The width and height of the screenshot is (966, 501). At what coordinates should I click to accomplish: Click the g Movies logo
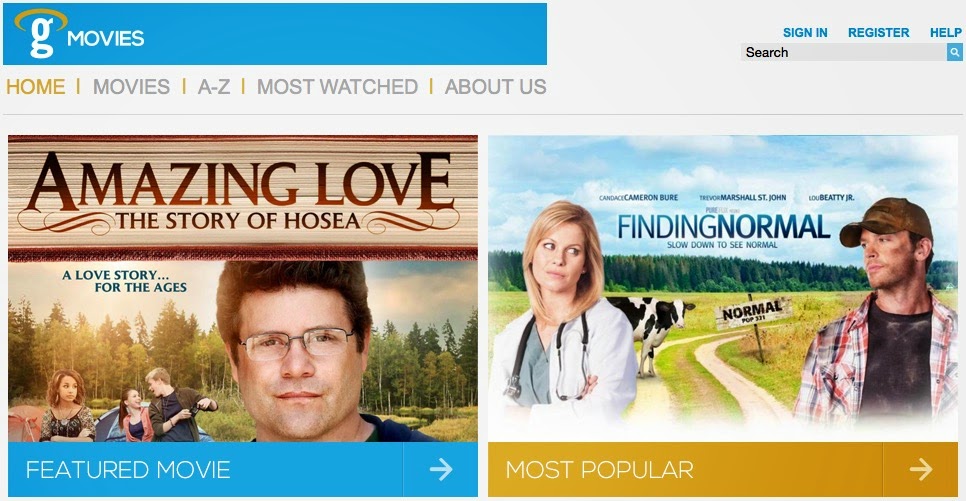[79, 34]
